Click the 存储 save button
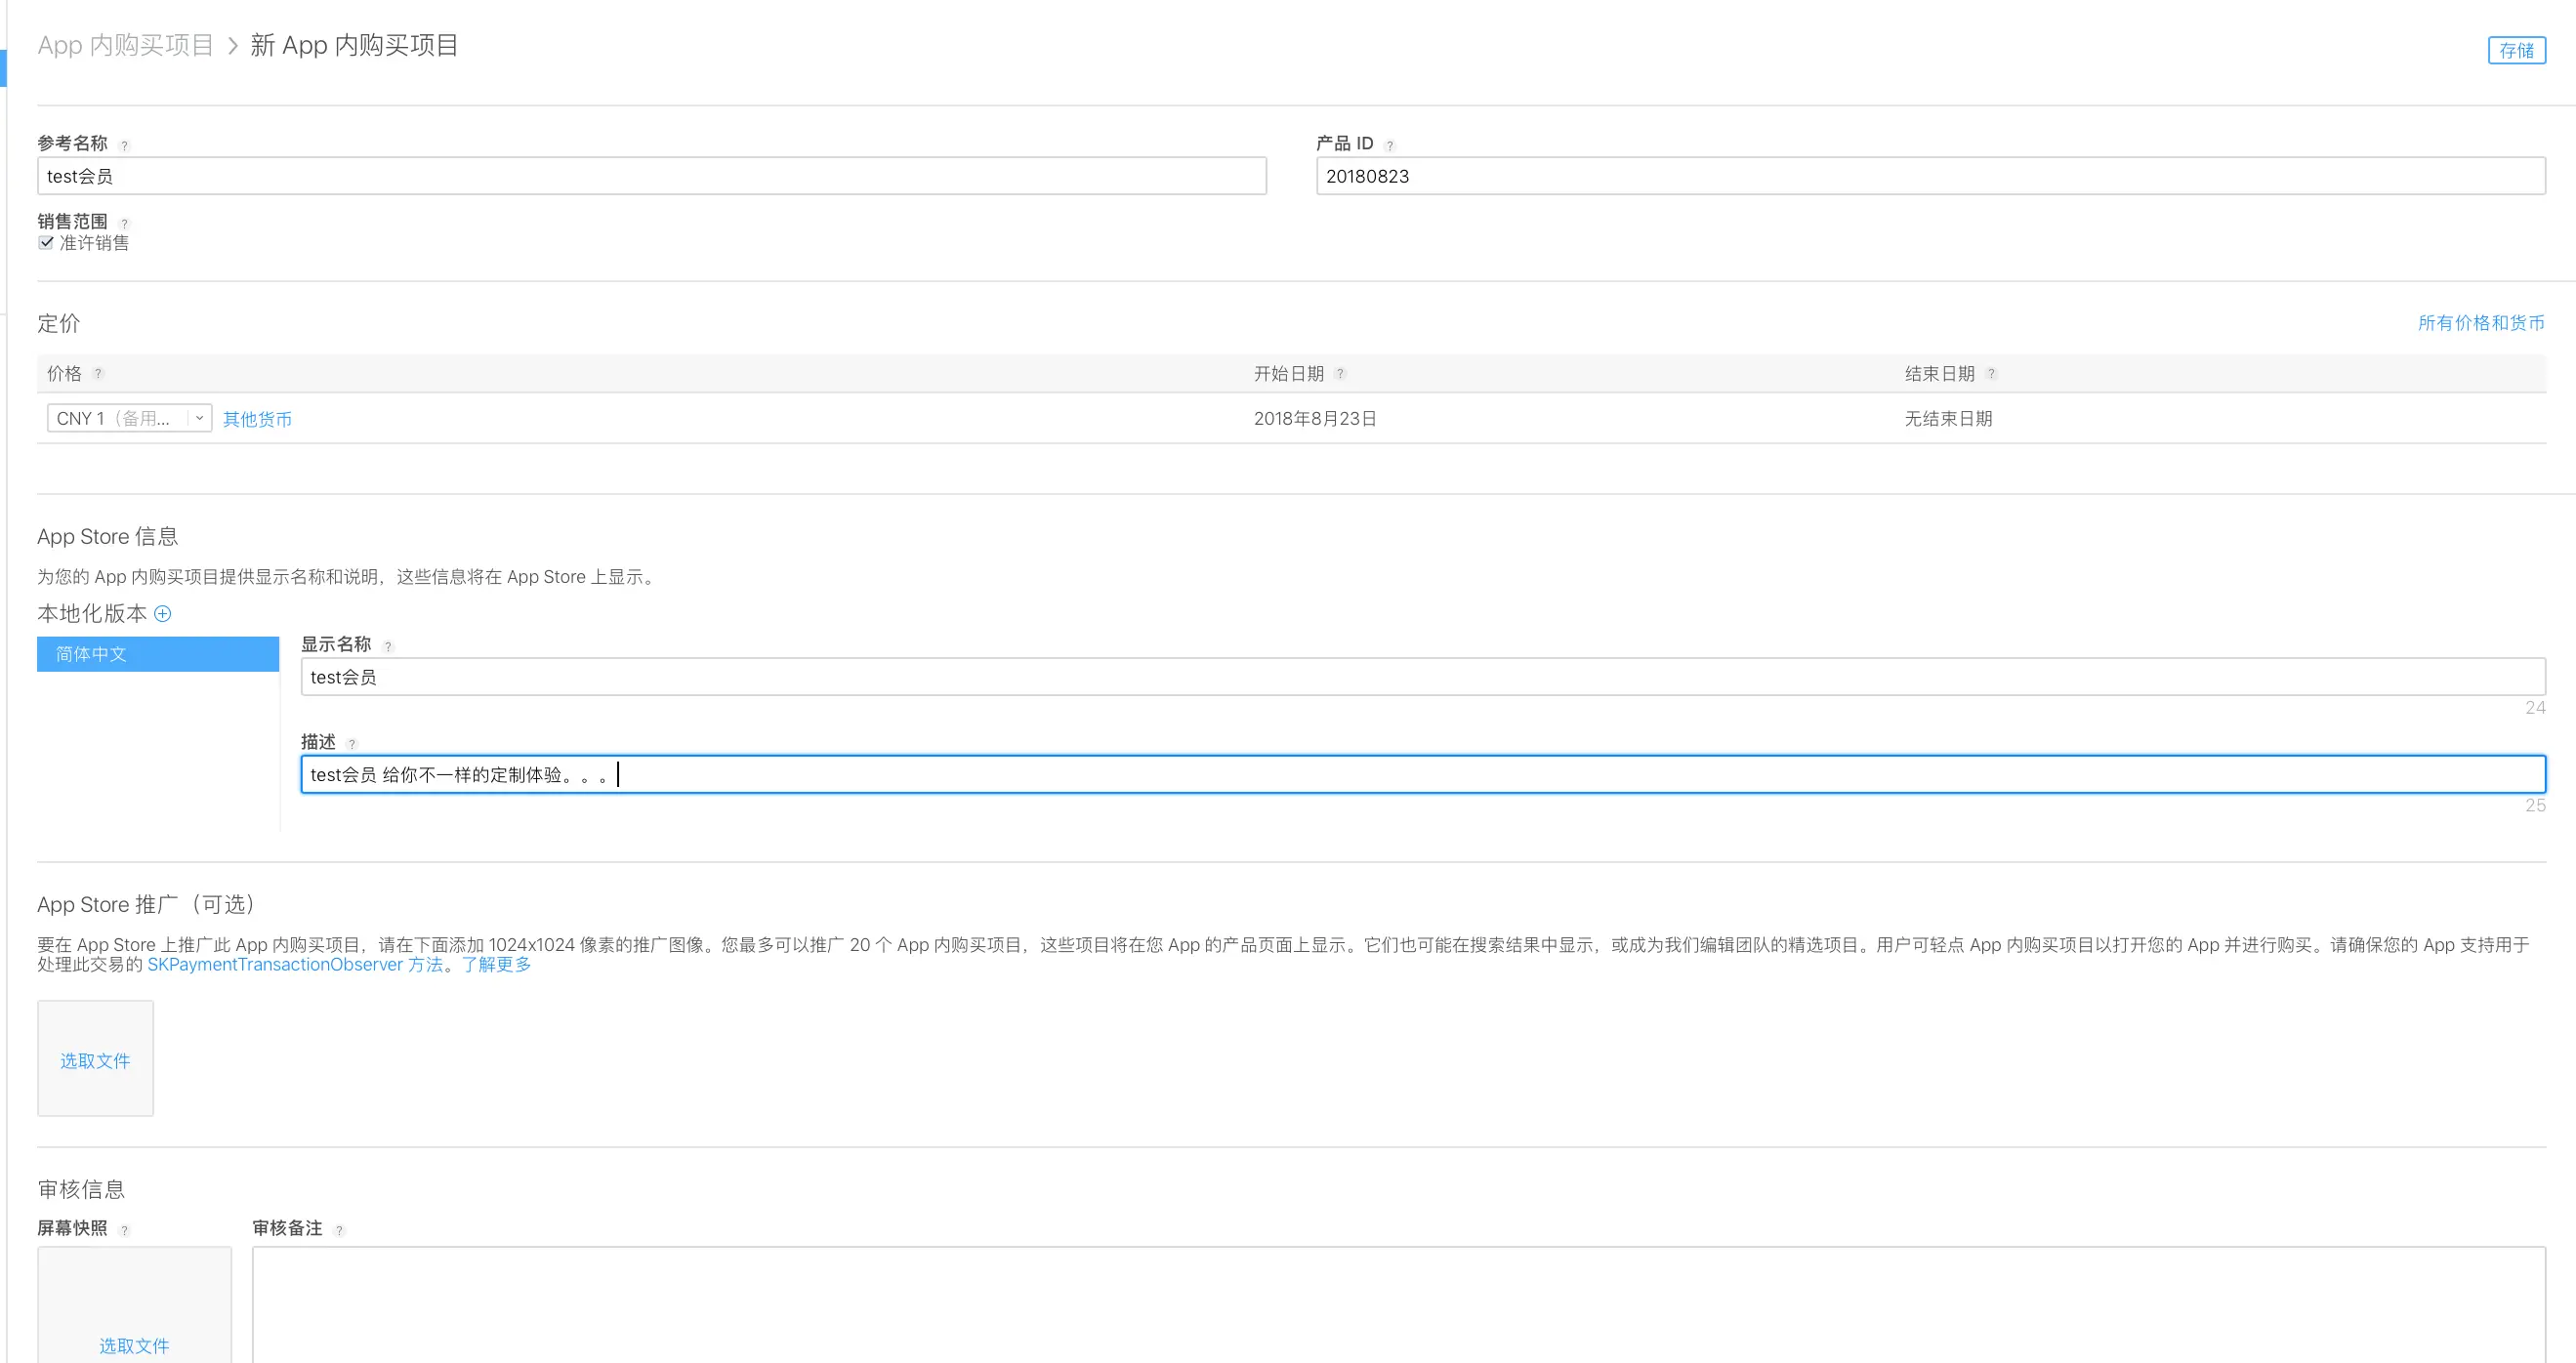2576x1363 pixels. coord(2516,50)
